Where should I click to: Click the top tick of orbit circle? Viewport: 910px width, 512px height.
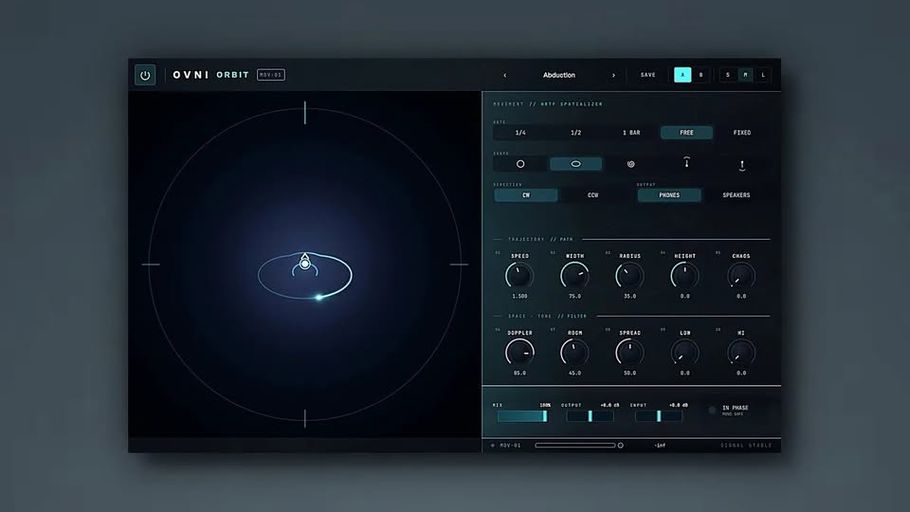[305, 113]
